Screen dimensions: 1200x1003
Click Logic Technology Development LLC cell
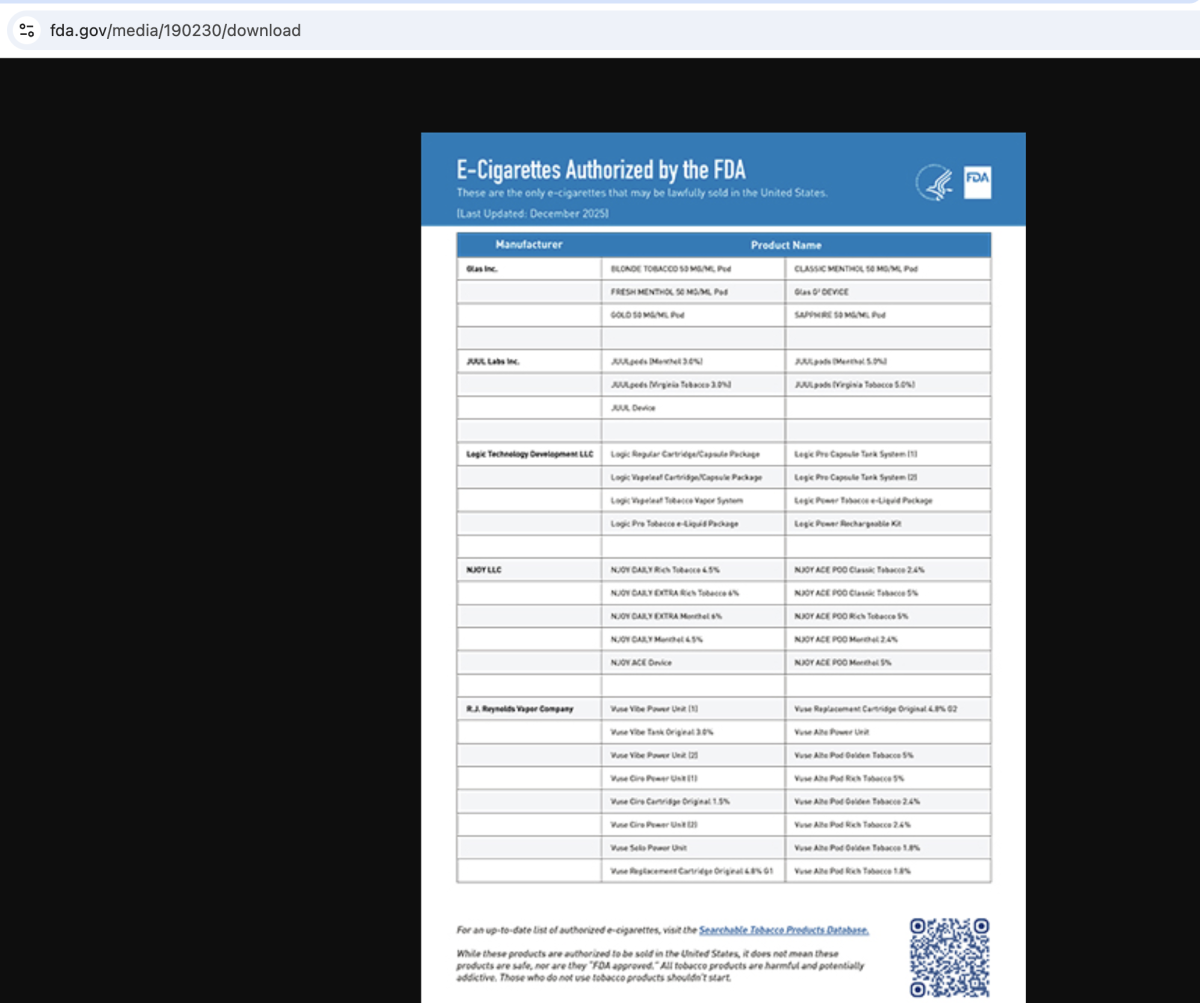[x=529, y=454]
